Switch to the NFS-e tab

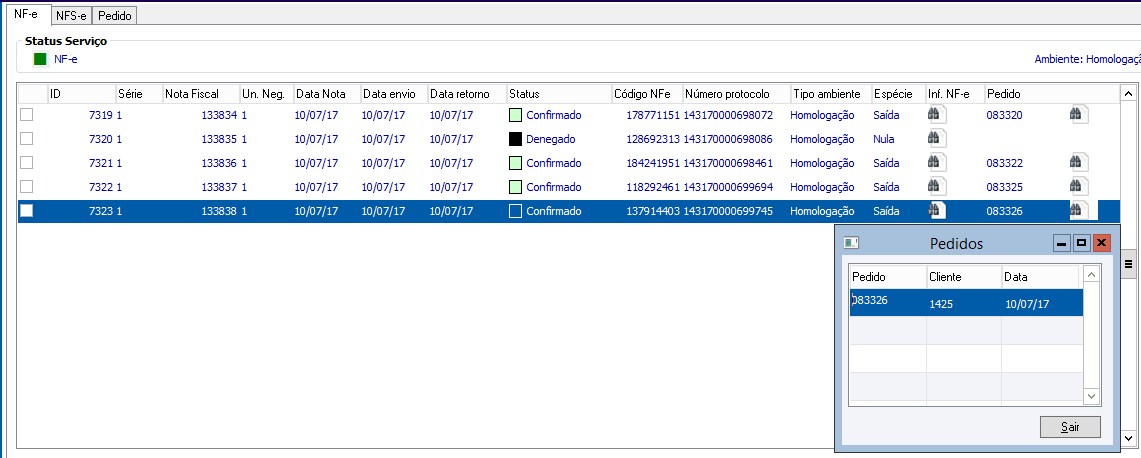[x=73, y=16]
